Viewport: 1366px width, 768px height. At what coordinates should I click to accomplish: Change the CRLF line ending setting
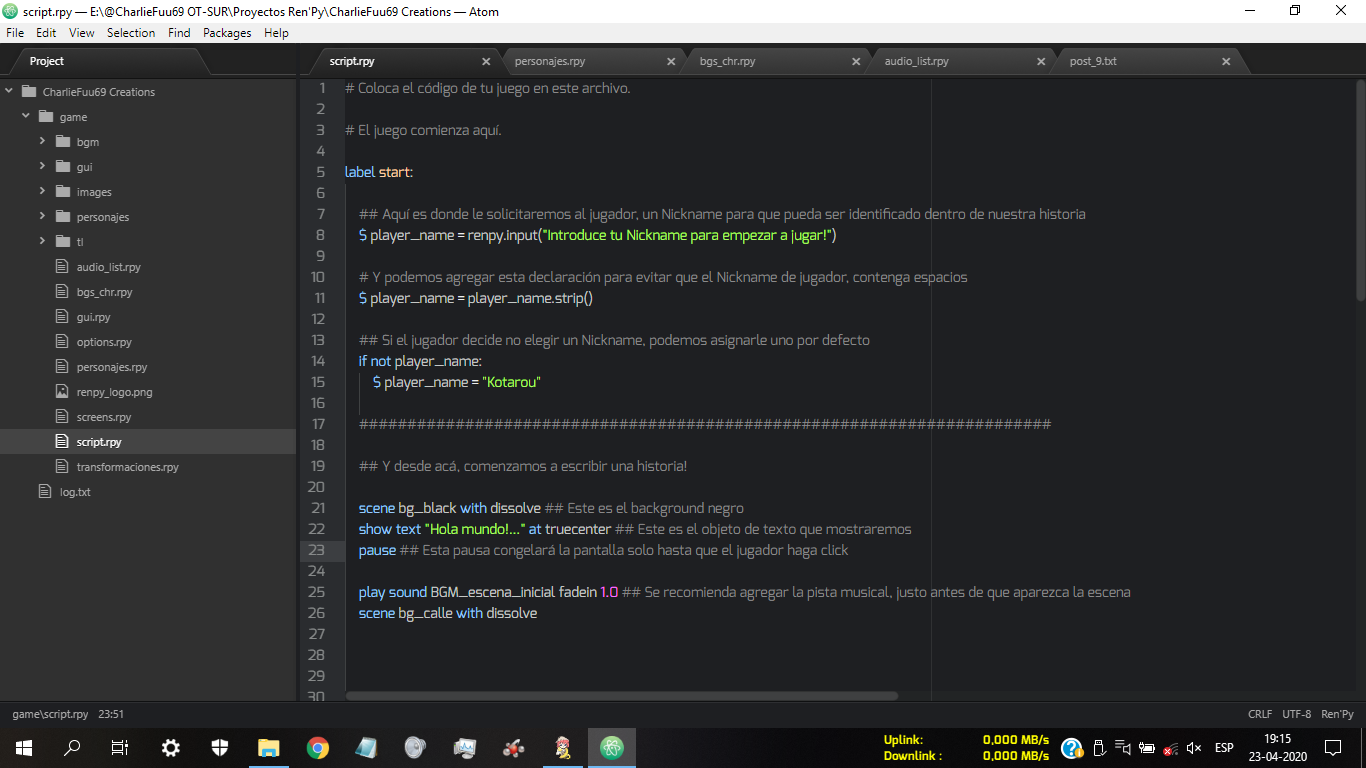[x=1260, y=714]
